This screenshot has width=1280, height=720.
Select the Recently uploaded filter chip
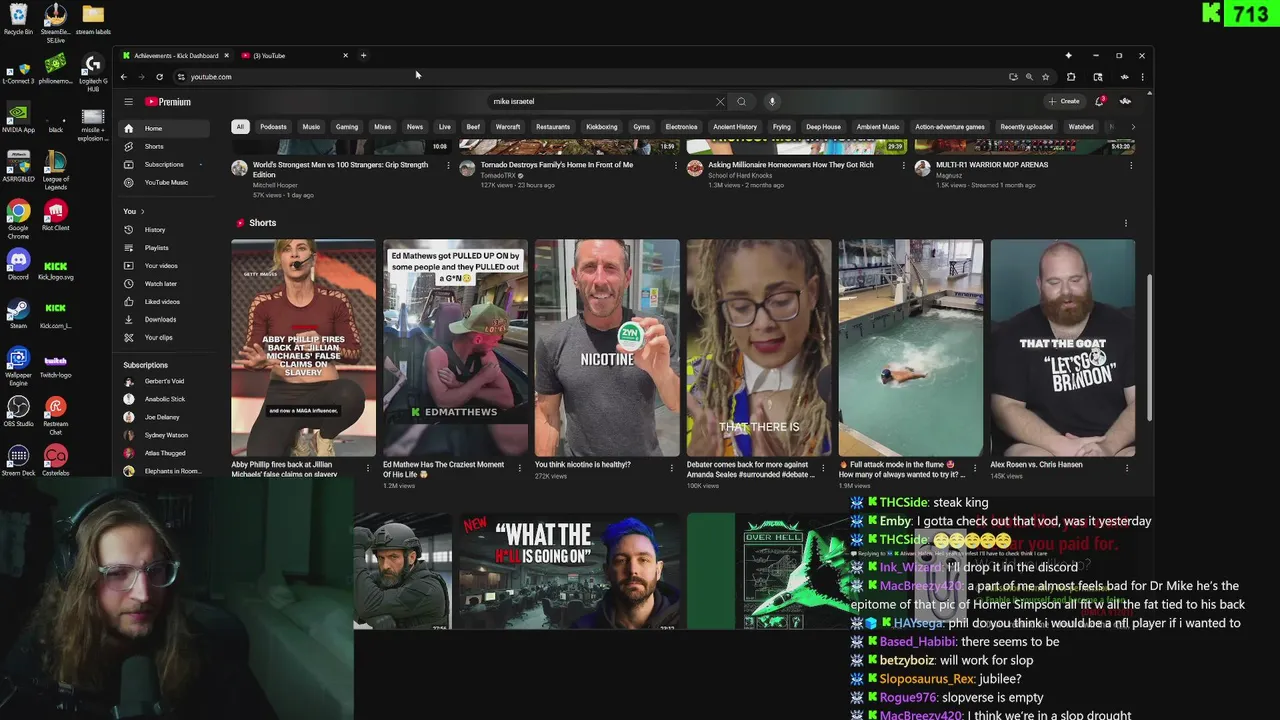point(1026,127)
